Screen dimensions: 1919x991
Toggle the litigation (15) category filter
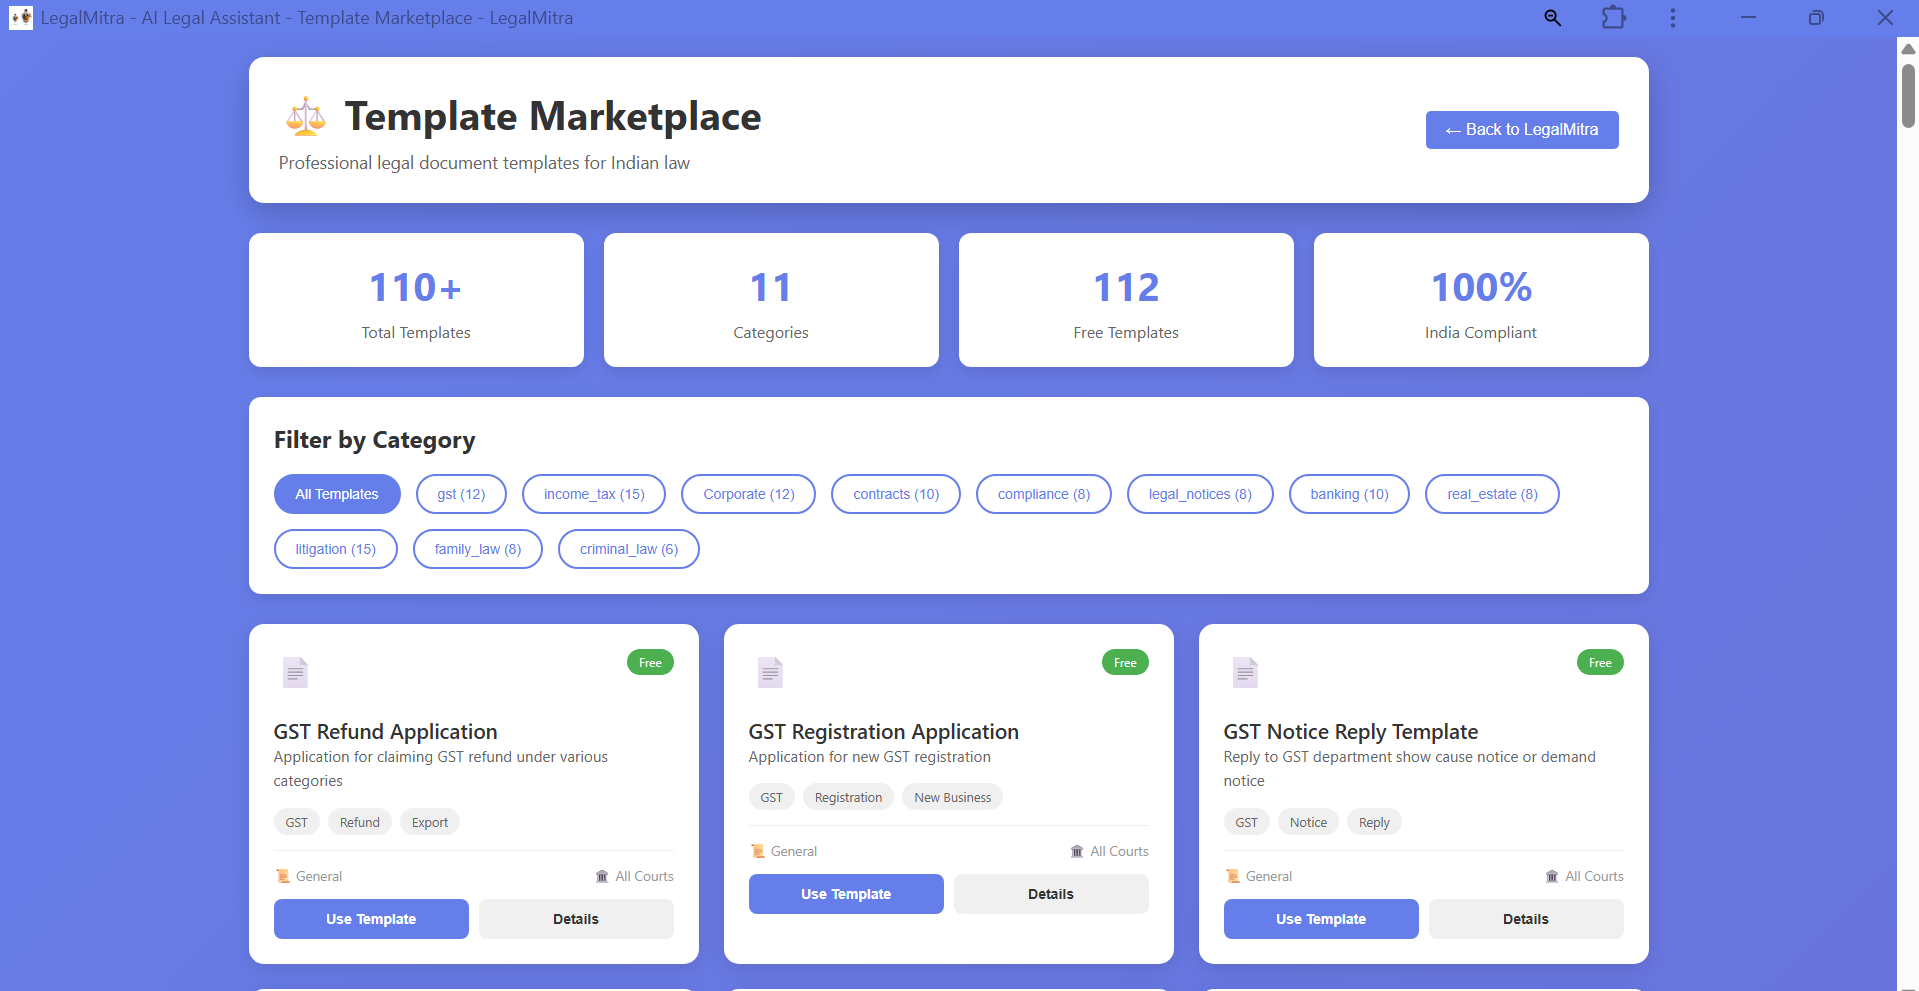tap(336, 549)
